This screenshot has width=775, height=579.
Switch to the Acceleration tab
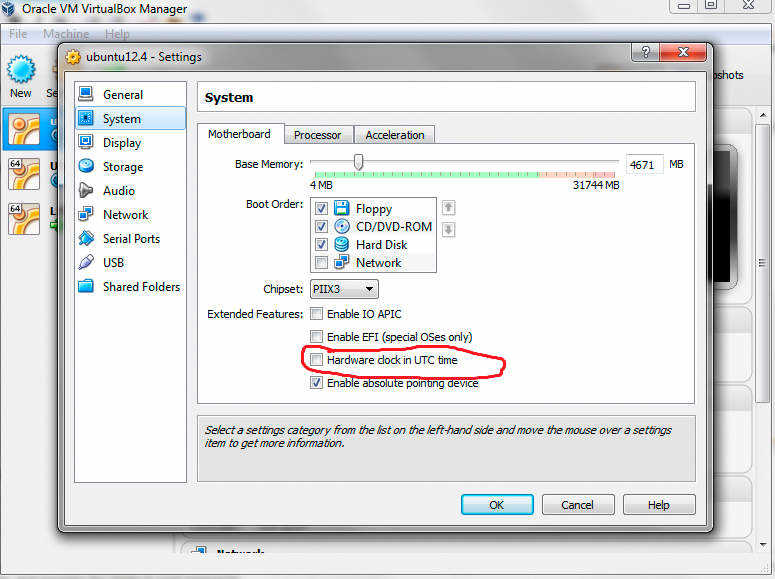(394, 134)
